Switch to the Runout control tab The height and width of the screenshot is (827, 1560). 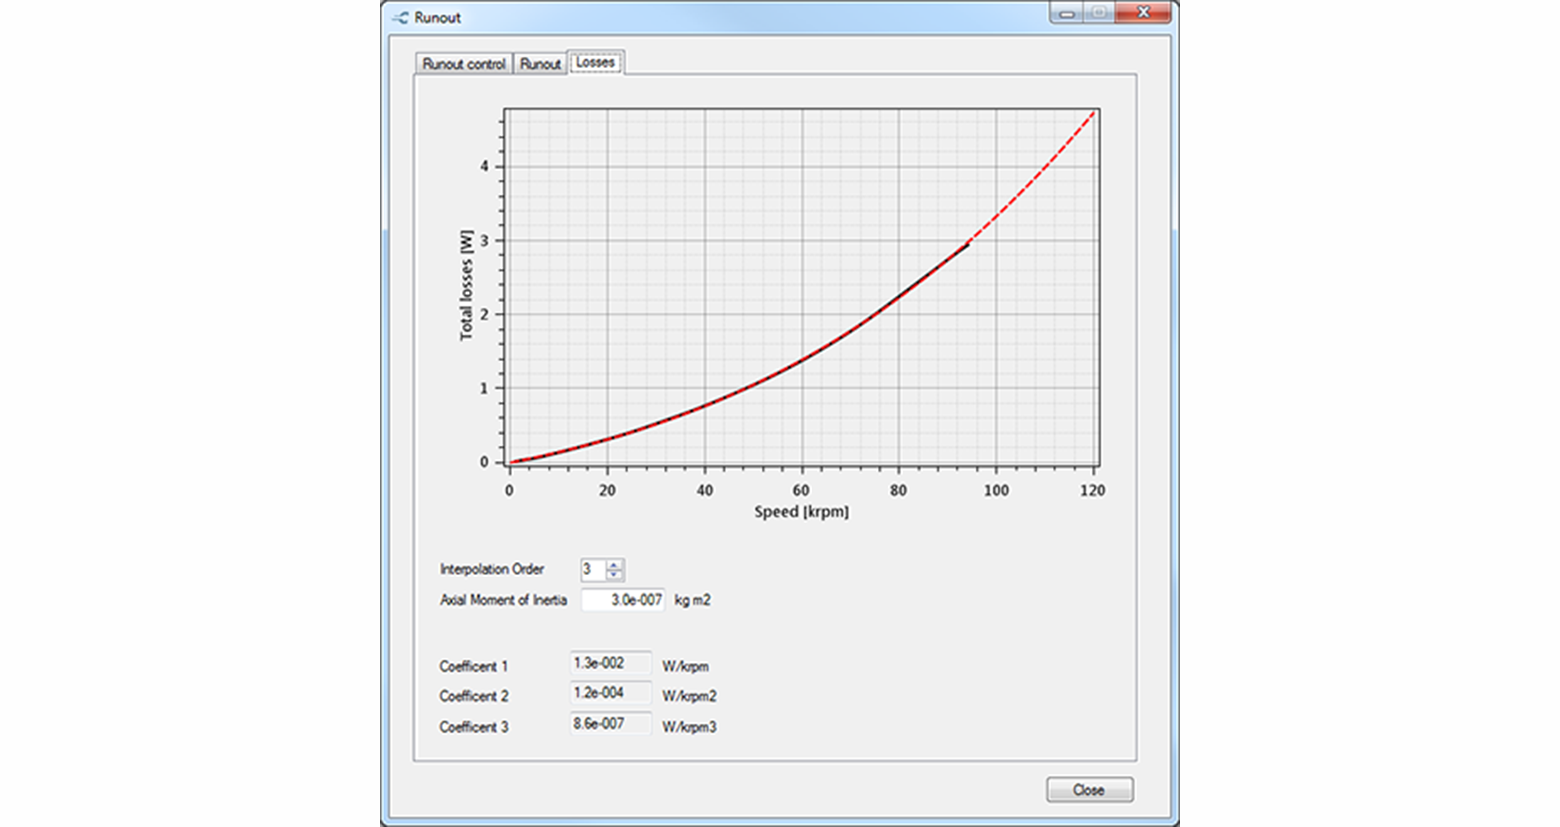point(463,64)
